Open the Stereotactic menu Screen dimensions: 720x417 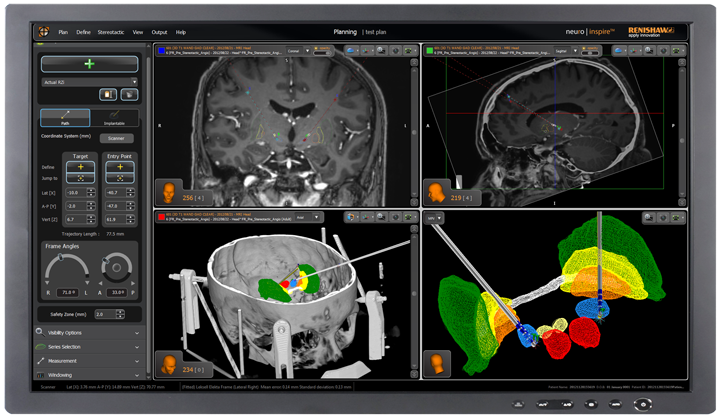115,33
